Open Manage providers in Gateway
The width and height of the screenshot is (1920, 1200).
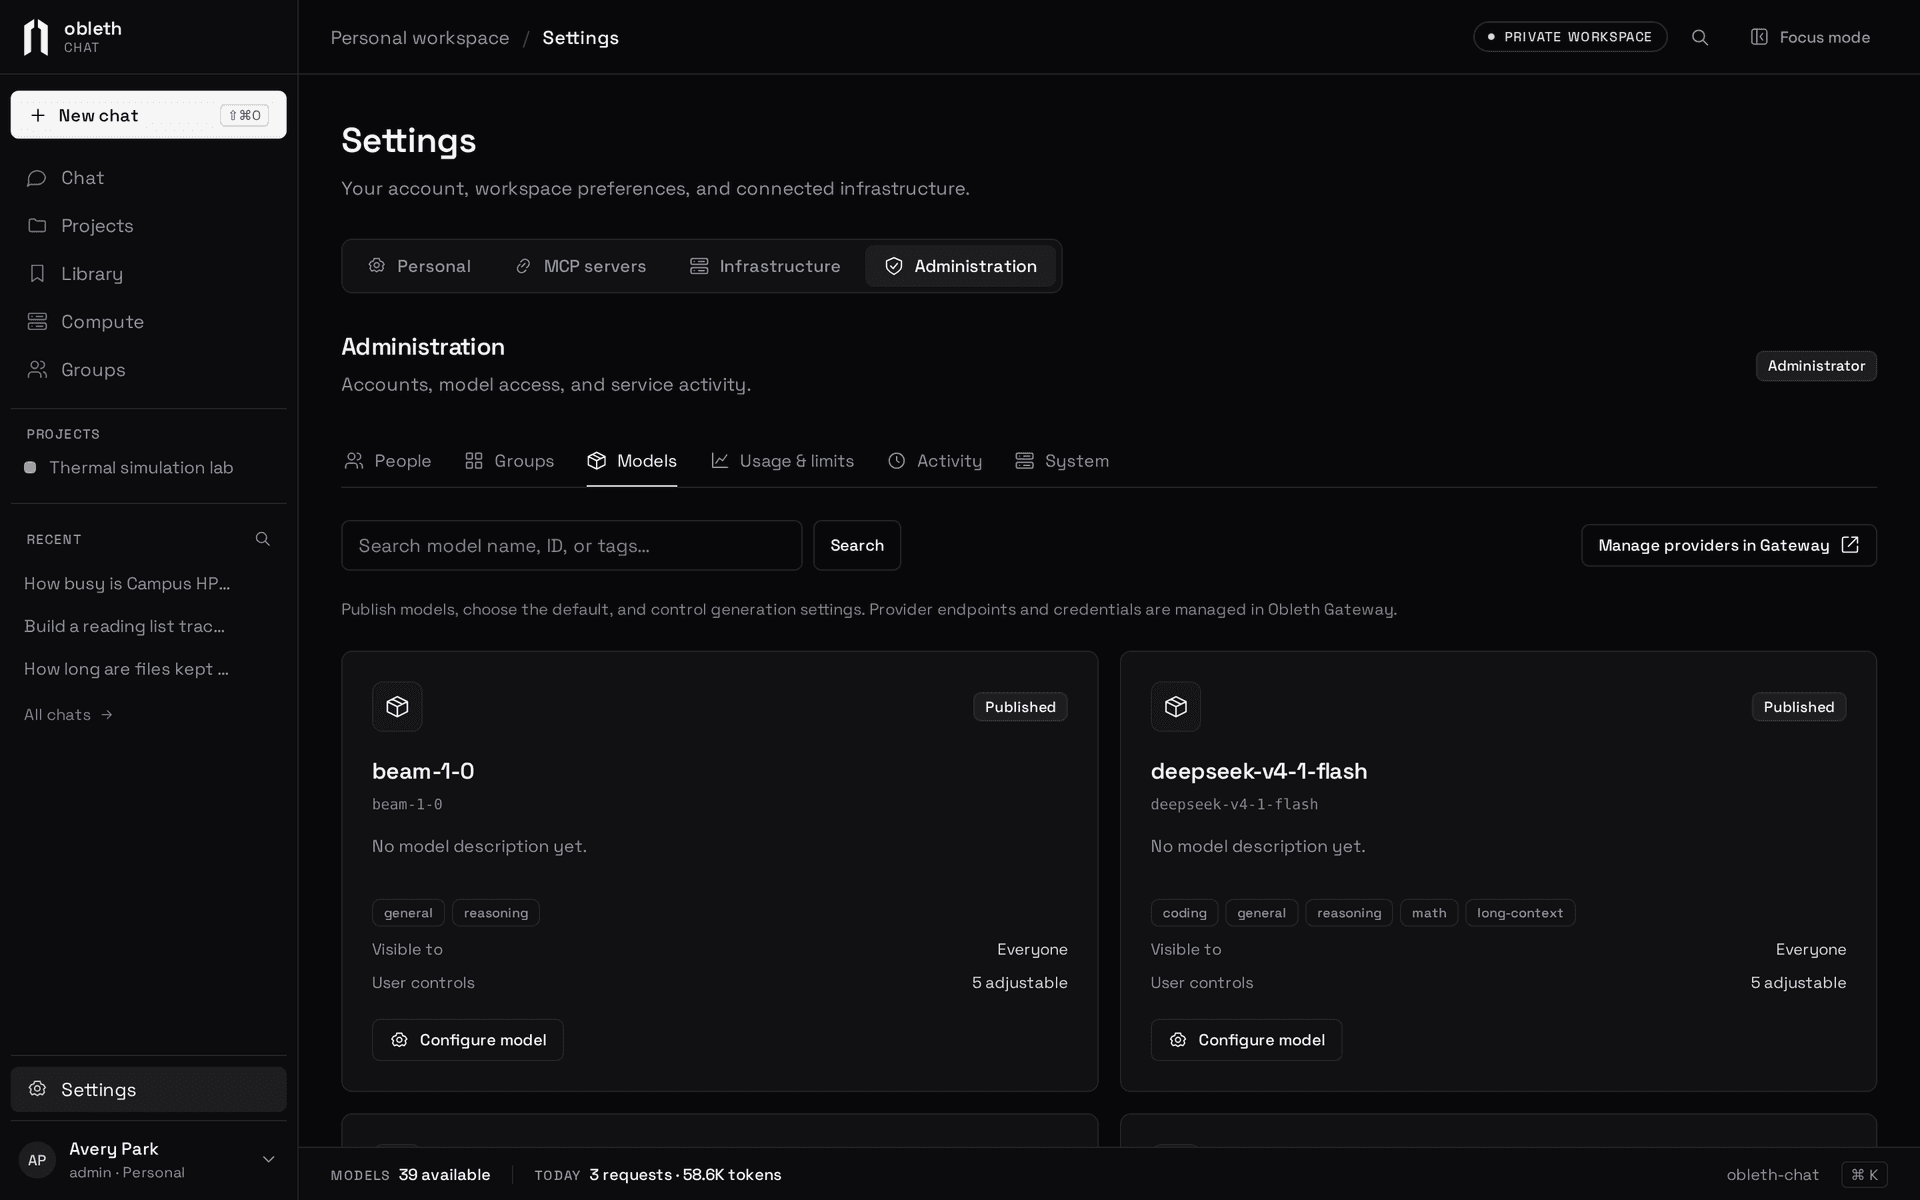(x=1729, y=545)
